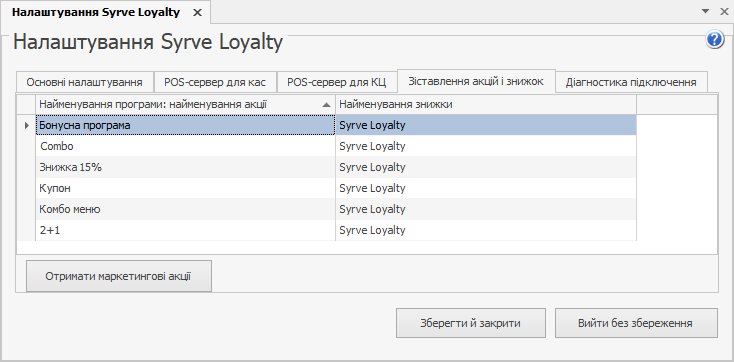Open the discount cell for the Купон row
734x362 pixels.
click(x=486, y=188)
